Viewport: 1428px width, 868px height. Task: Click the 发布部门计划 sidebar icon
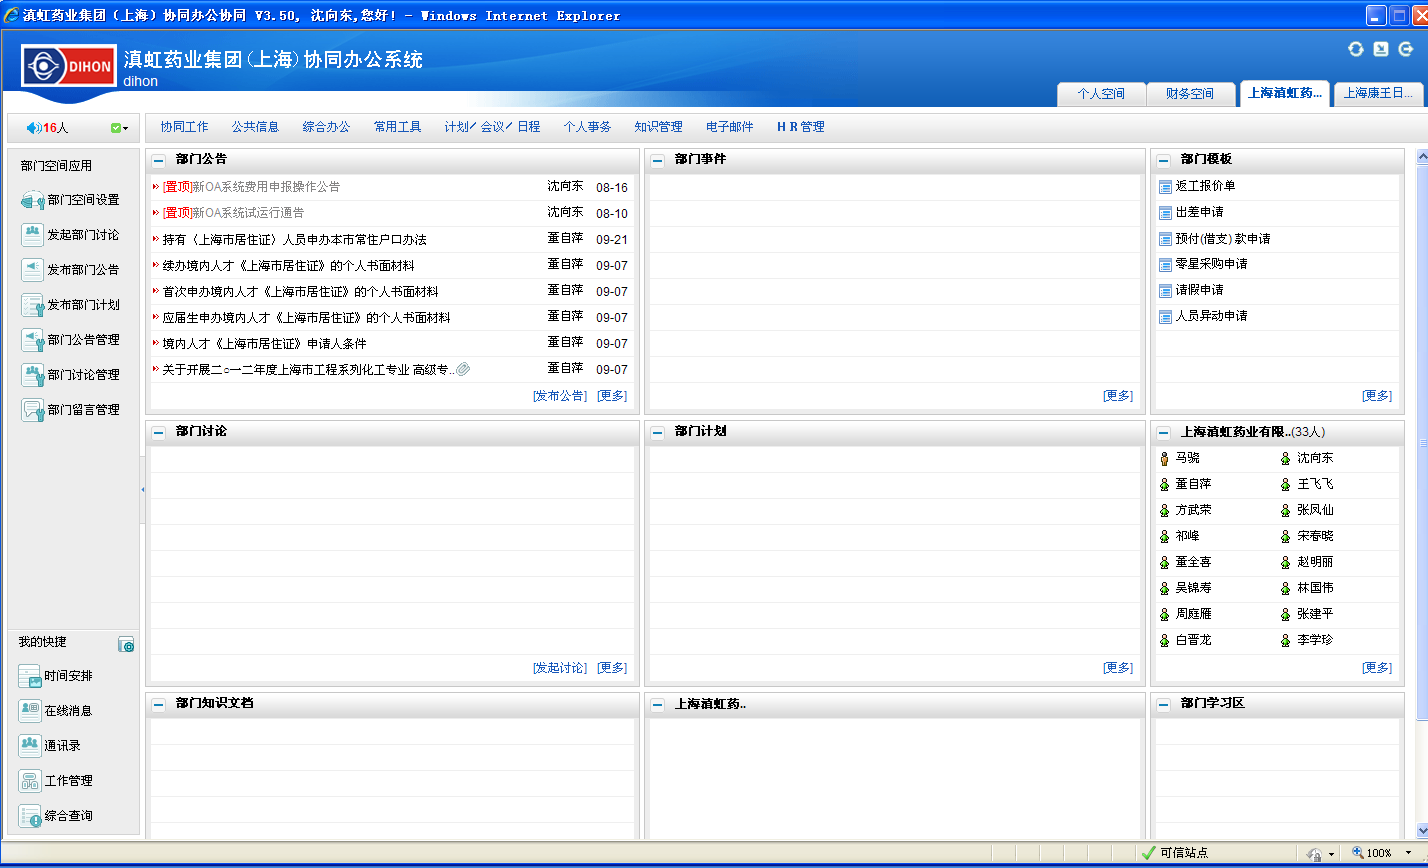[x=32, y=305]
